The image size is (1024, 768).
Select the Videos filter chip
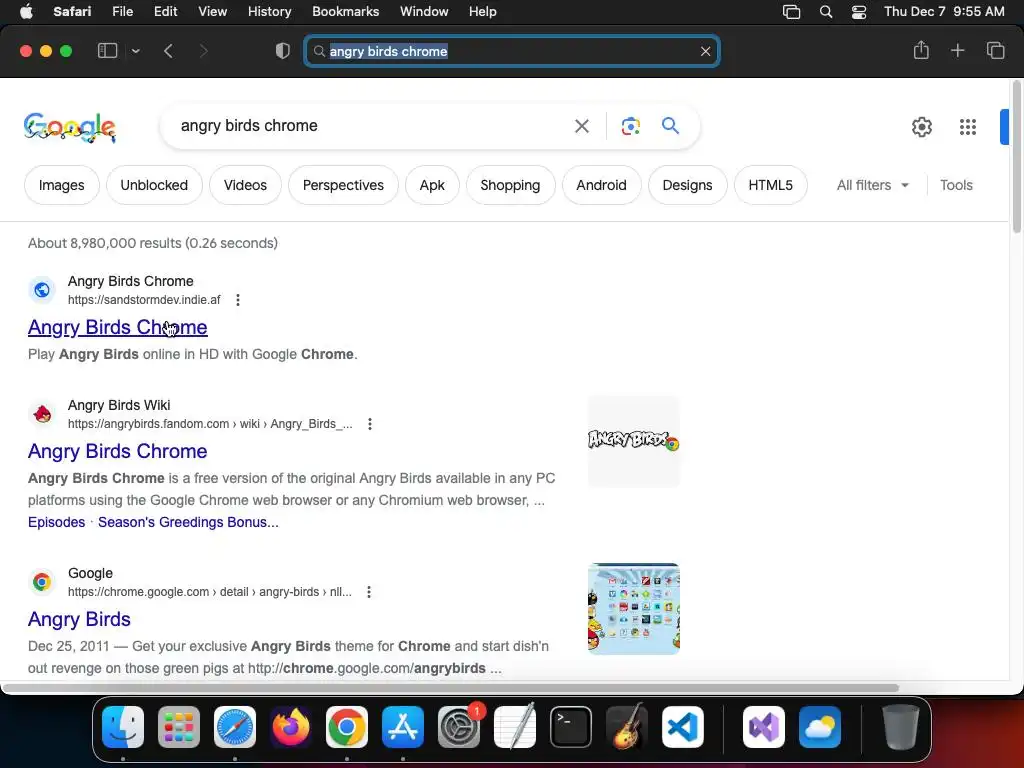[x=245, y=185]
